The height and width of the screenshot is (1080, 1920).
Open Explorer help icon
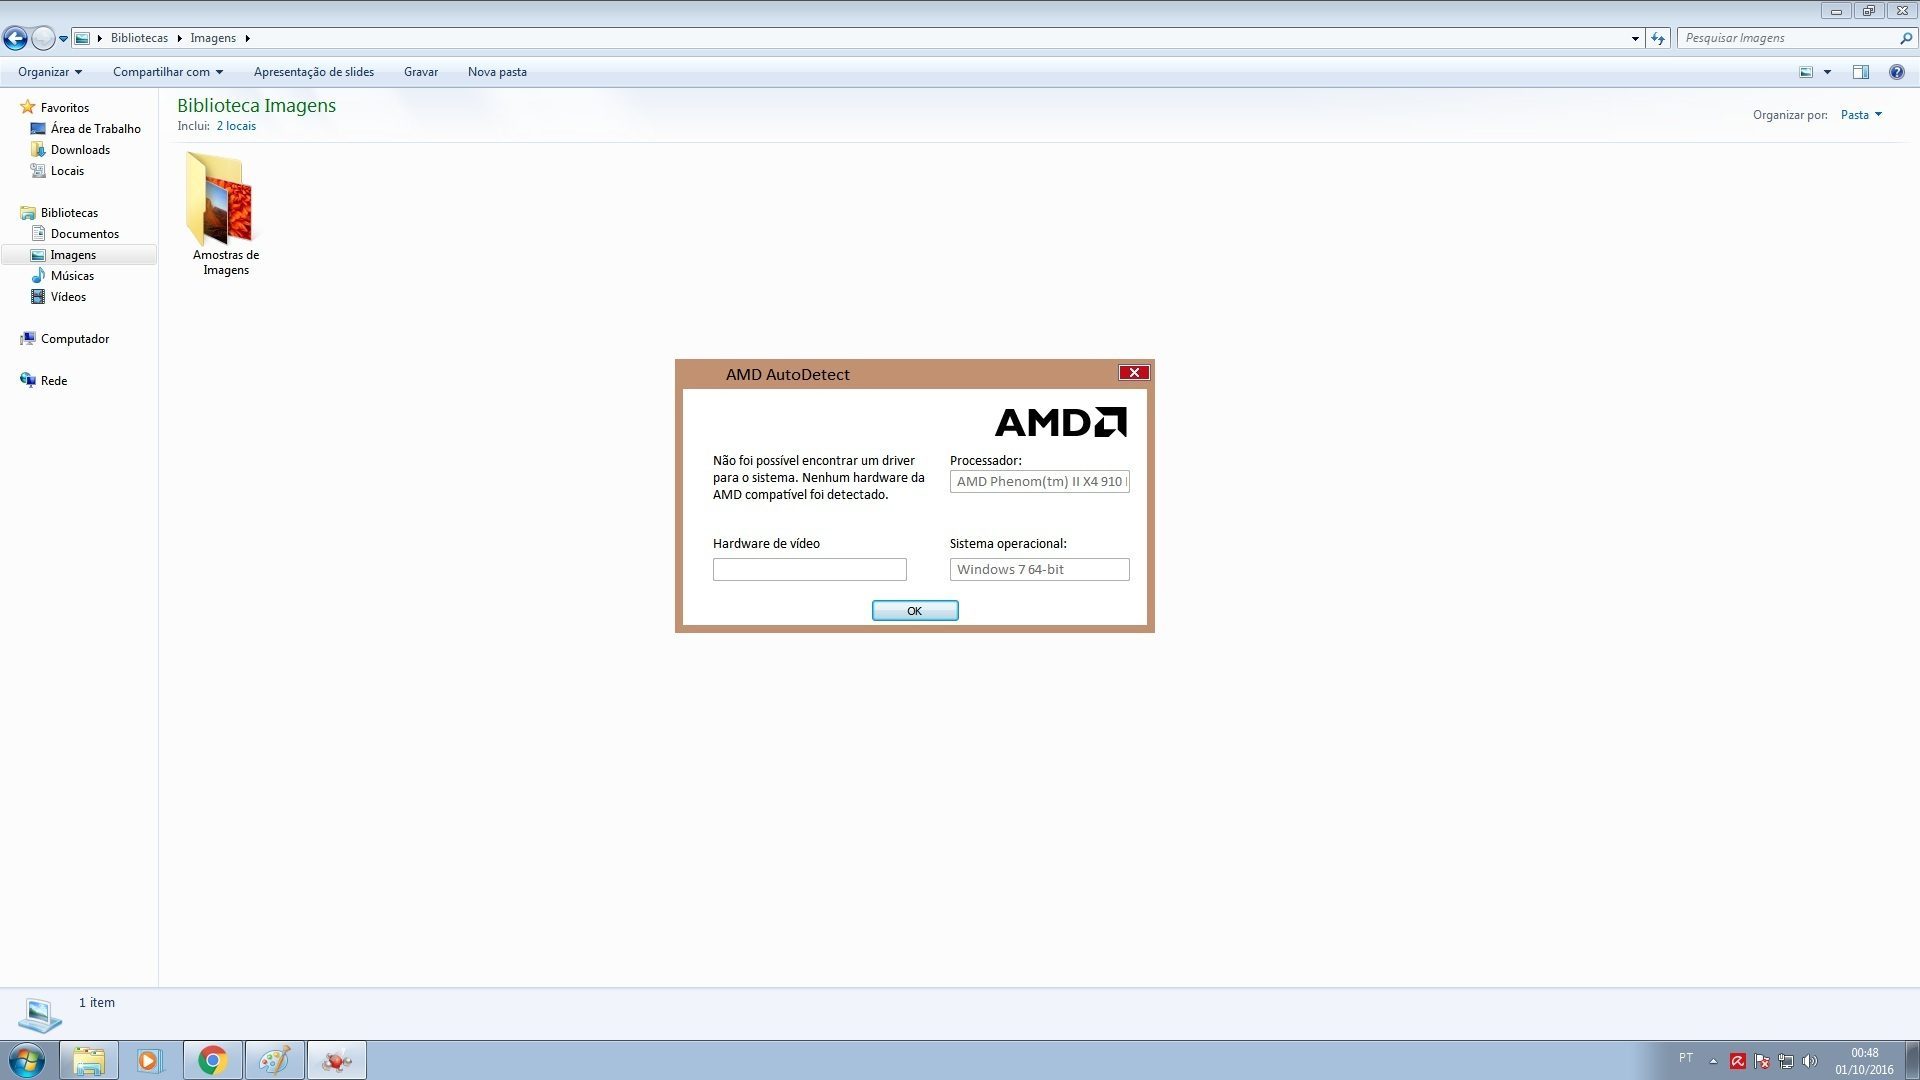[1896, 72]
